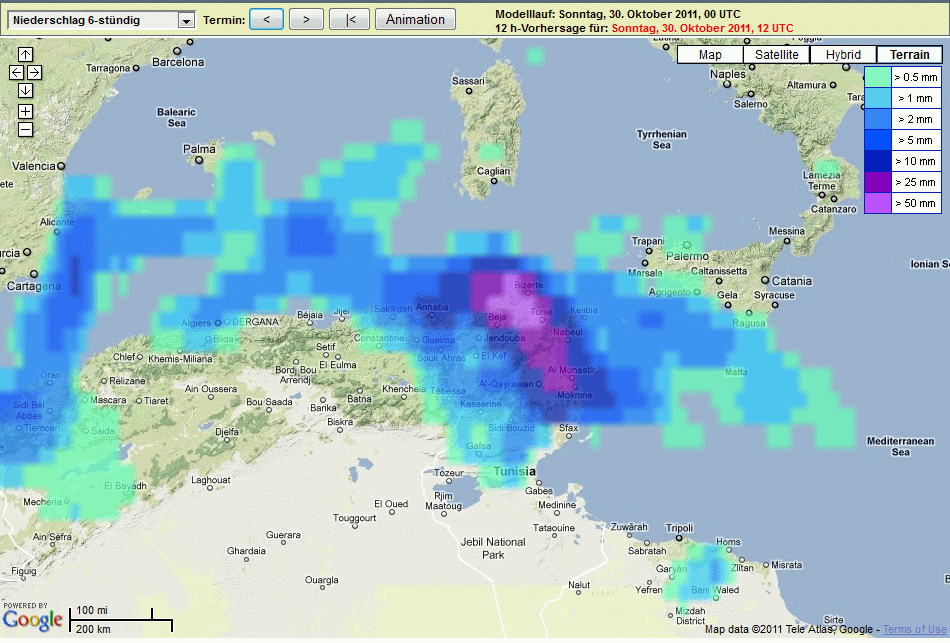Click the Sfax city label
The height and width of the screenshot is (643, 950).
(568, 428)
